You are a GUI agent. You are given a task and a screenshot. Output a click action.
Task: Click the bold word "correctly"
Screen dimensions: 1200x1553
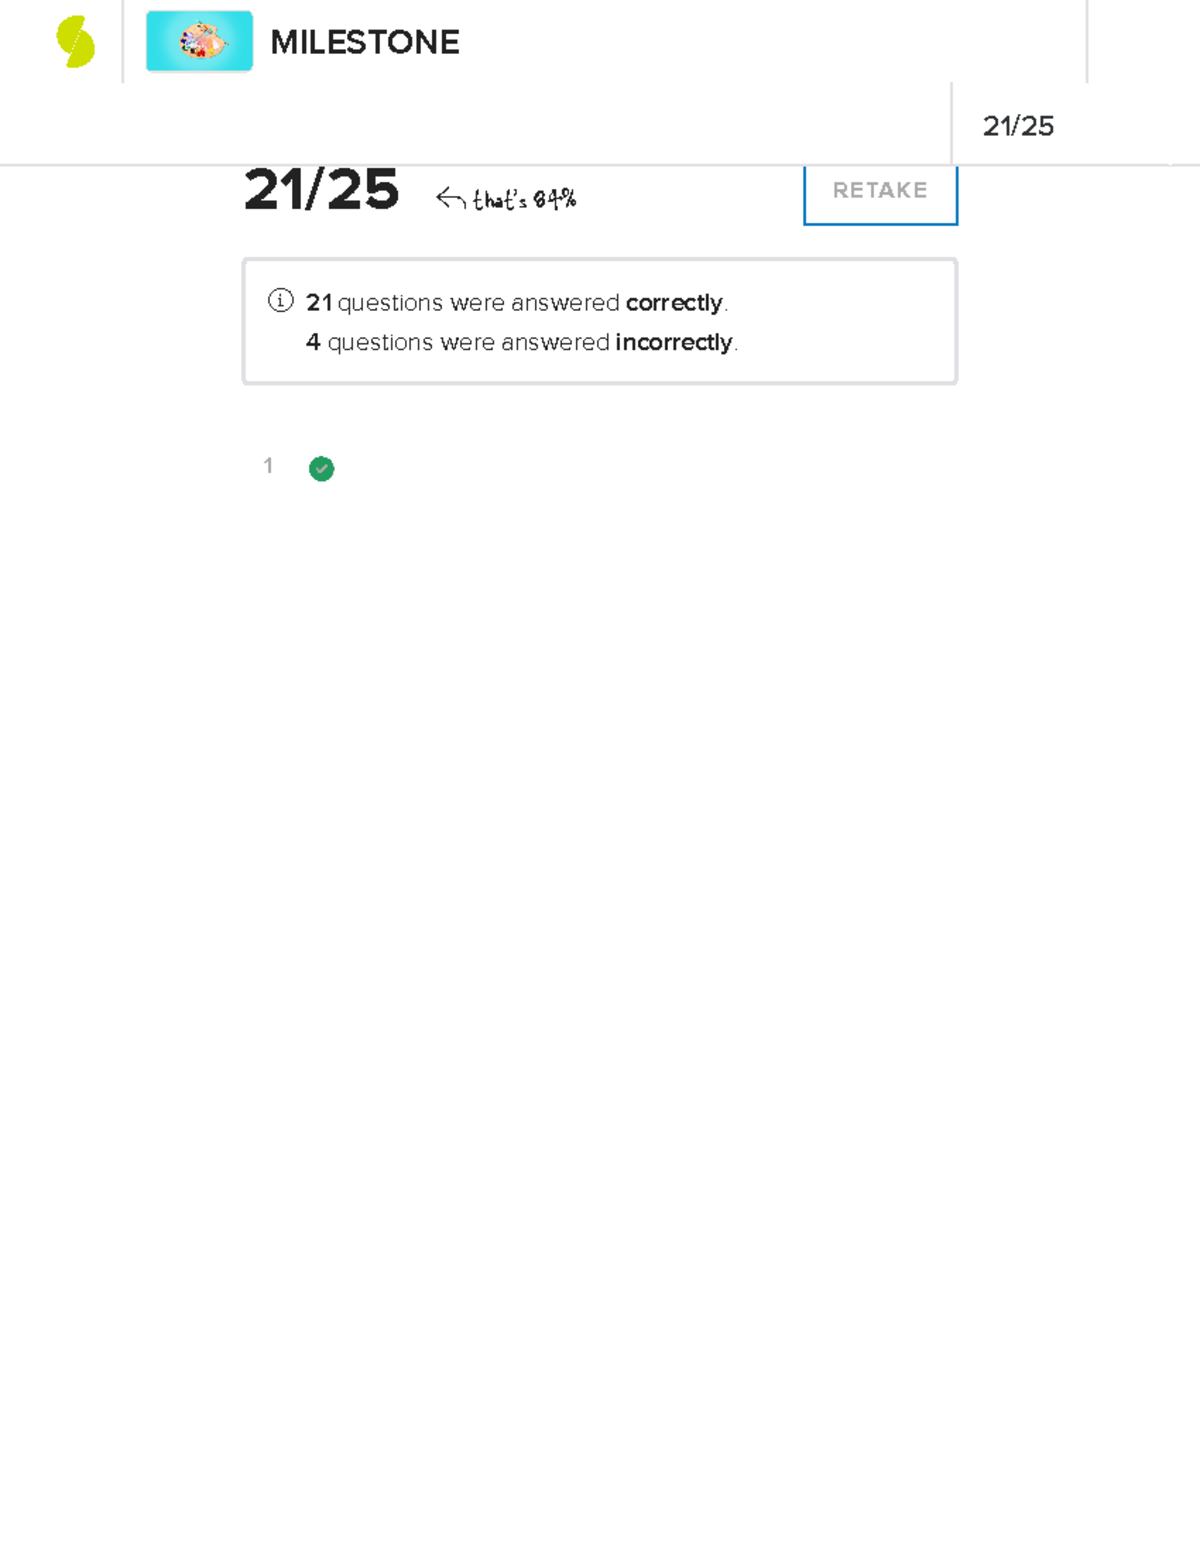coord(673,302)
